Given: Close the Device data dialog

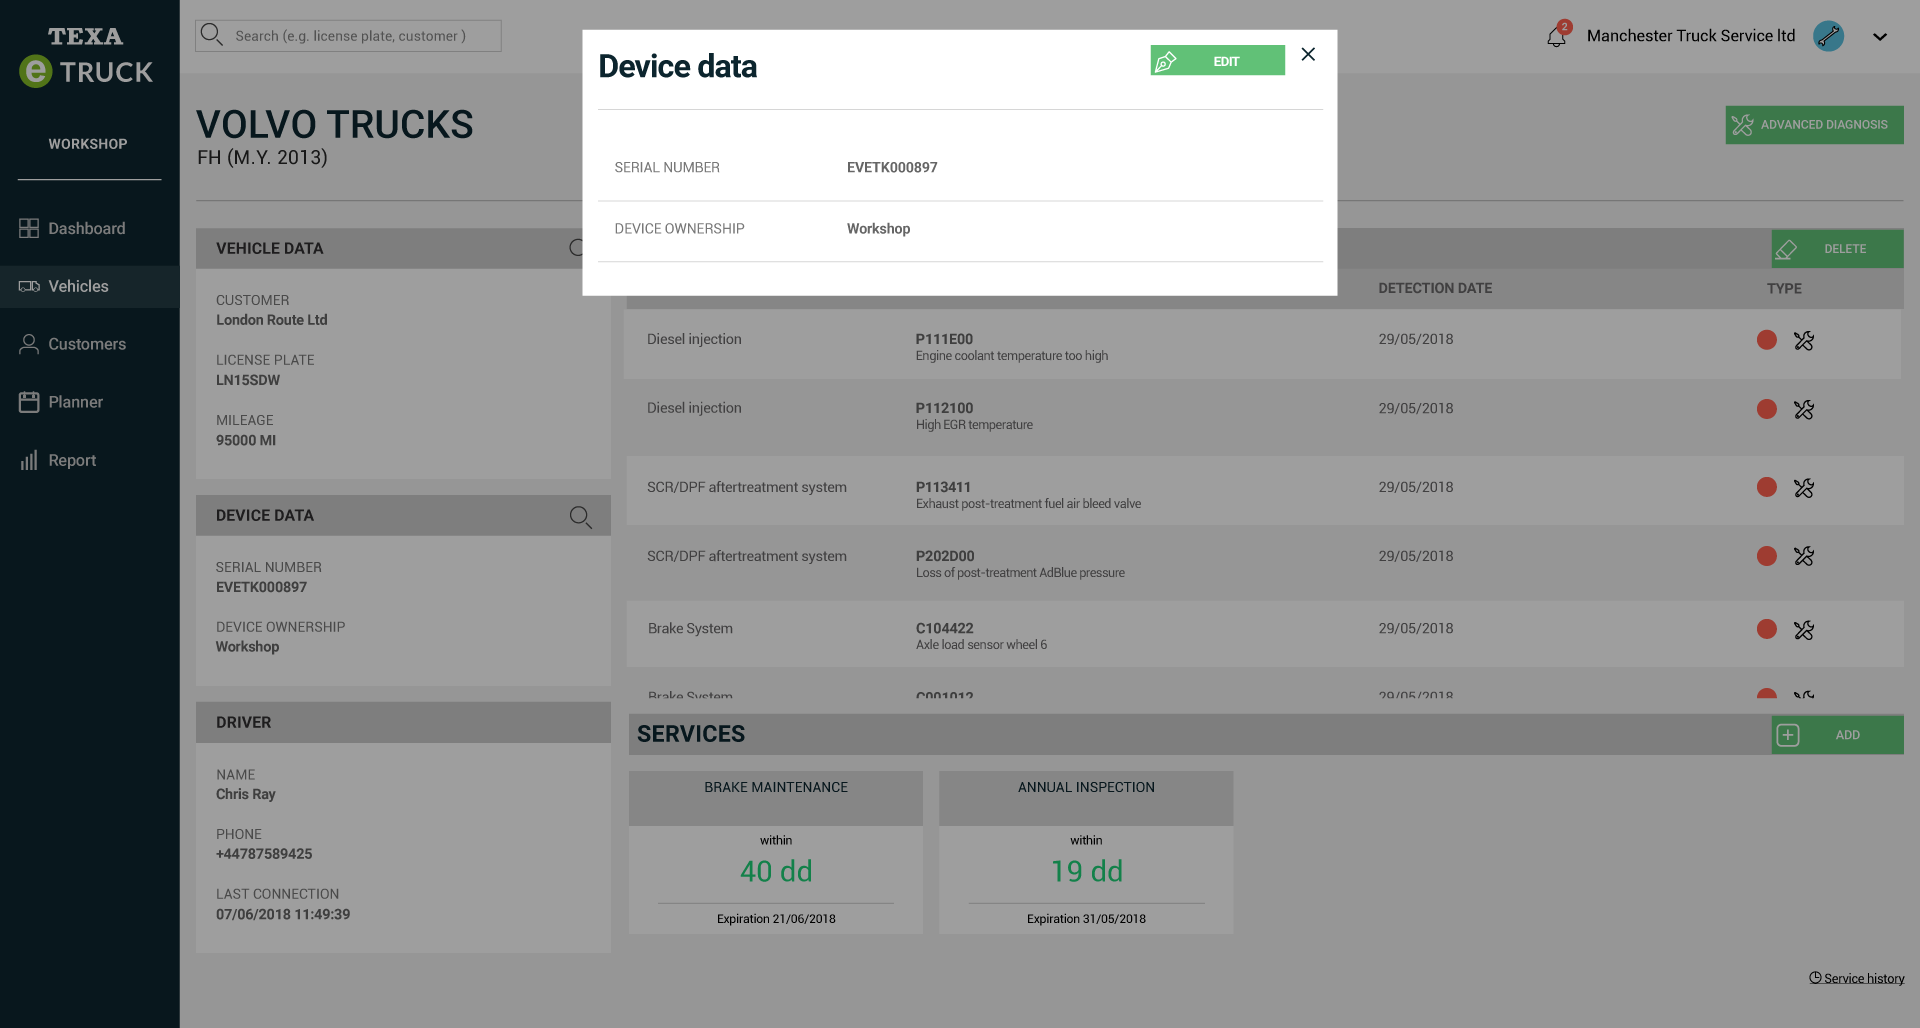Looking at the screenshot, I should pyautogui.click(x=1308, y=54).
